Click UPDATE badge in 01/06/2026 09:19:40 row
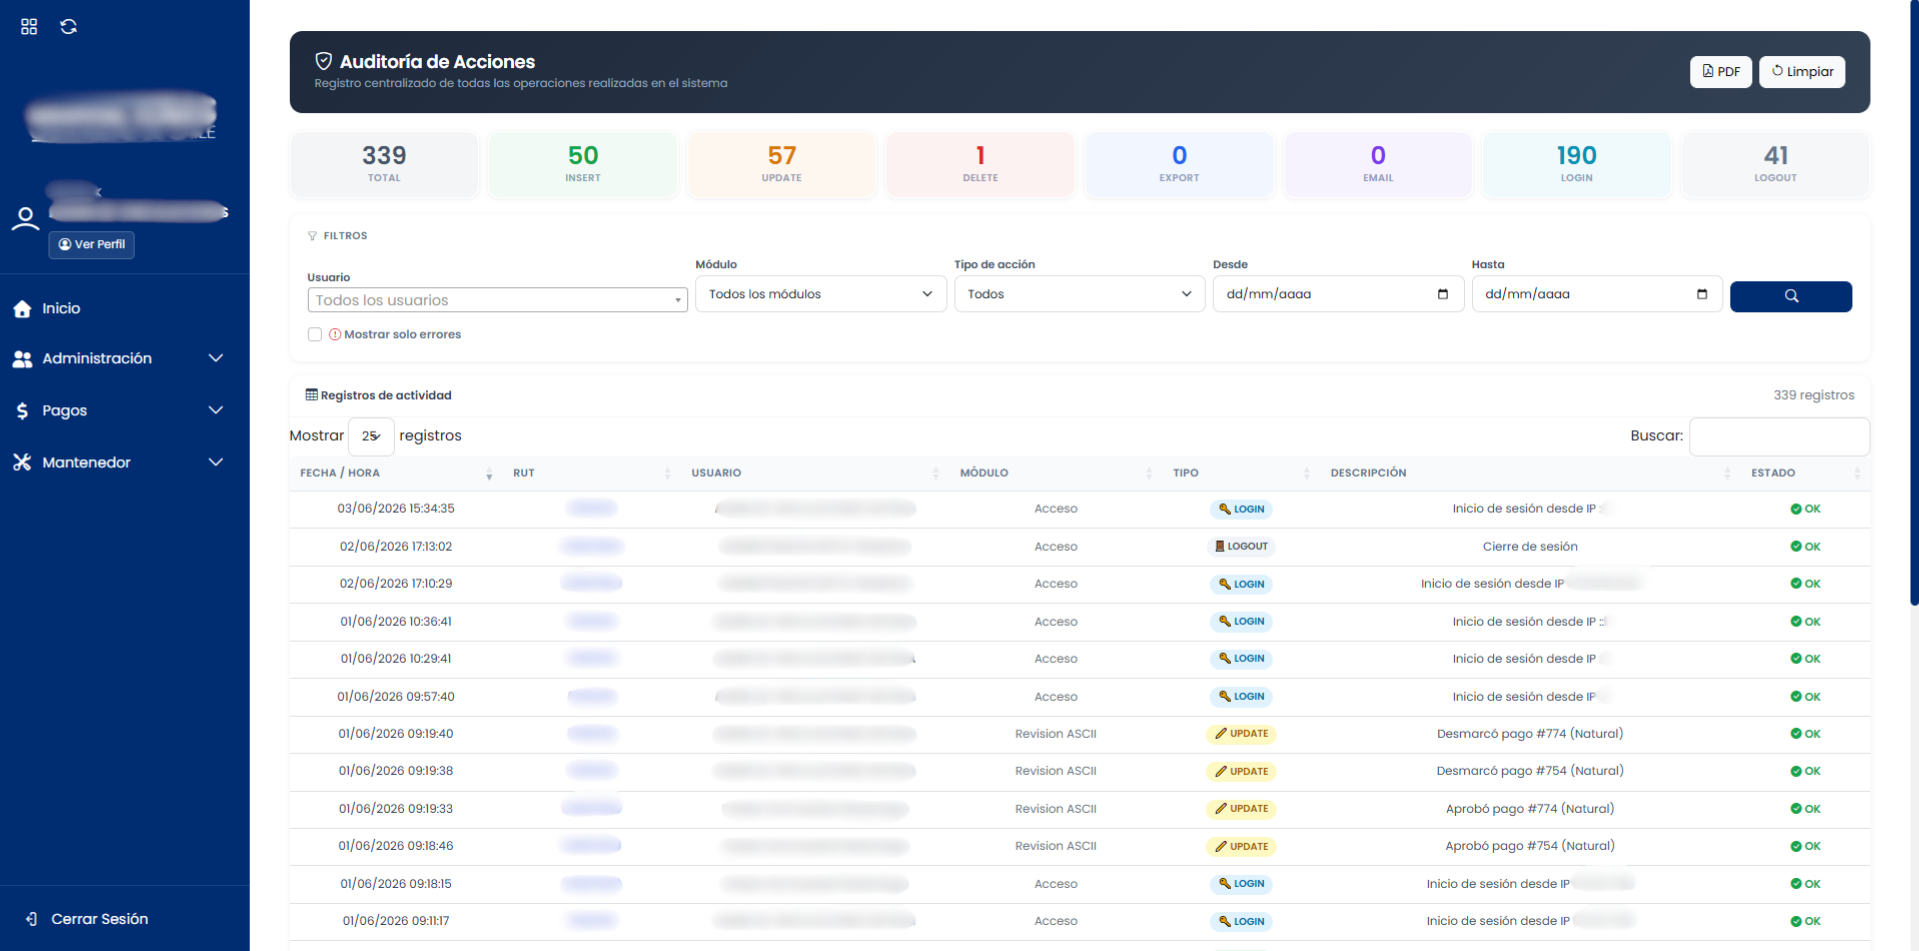The width and height of the screenshot is (1919, 951). click(1241, 734)
